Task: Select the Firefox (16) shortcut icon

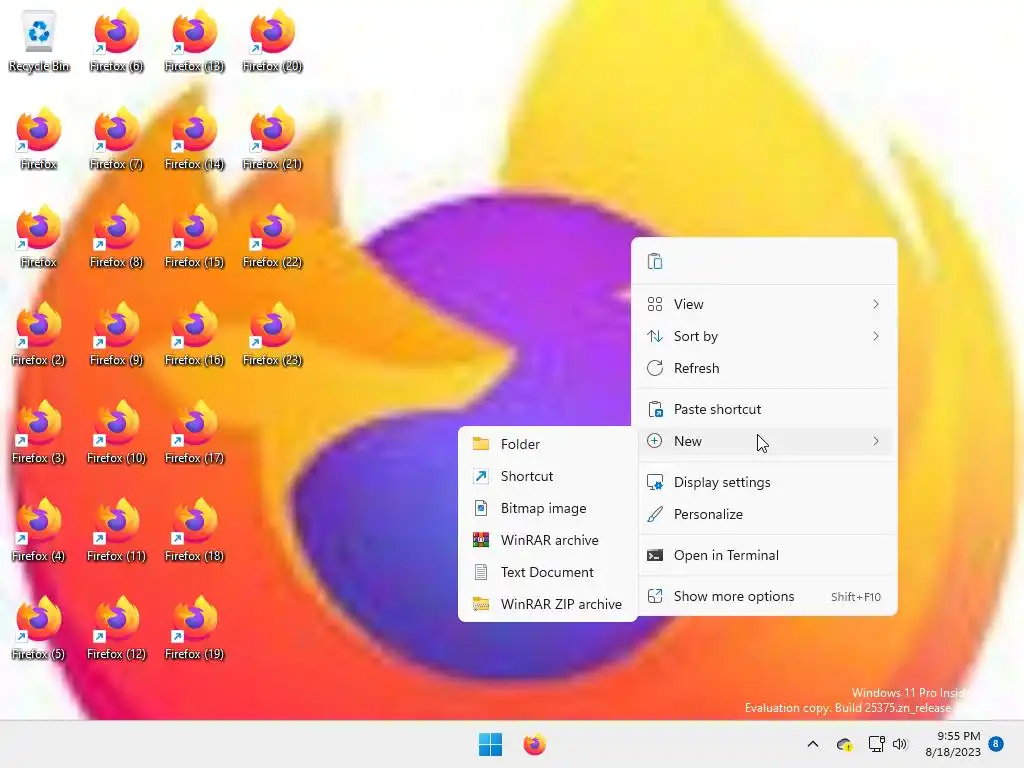Action: tap(195, 334)
